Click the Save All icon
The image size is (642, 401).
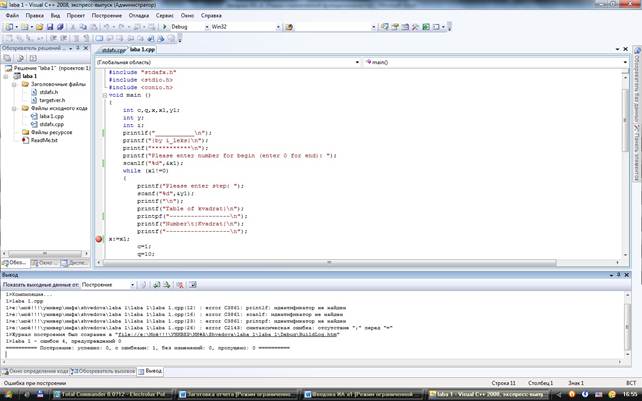point(60,27)
